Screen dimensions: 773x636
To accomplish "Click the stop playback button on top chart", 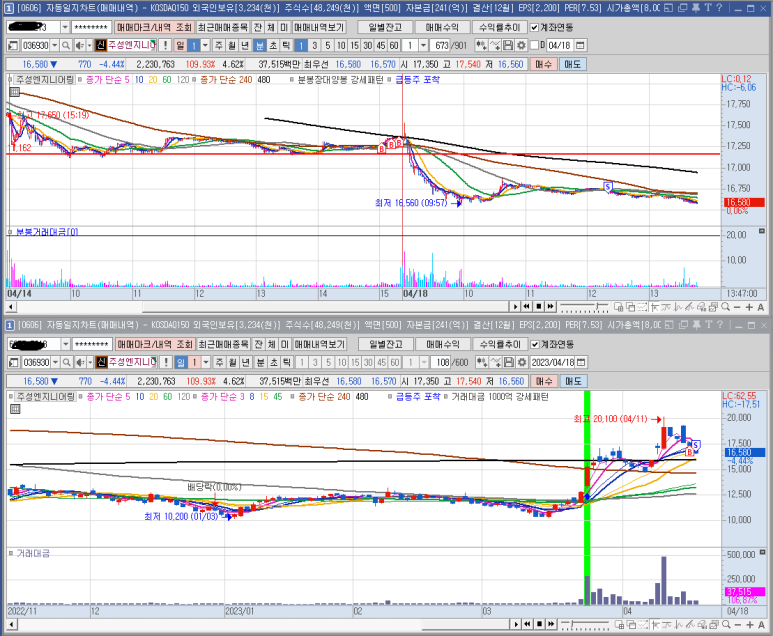I will tap(539, 307).
